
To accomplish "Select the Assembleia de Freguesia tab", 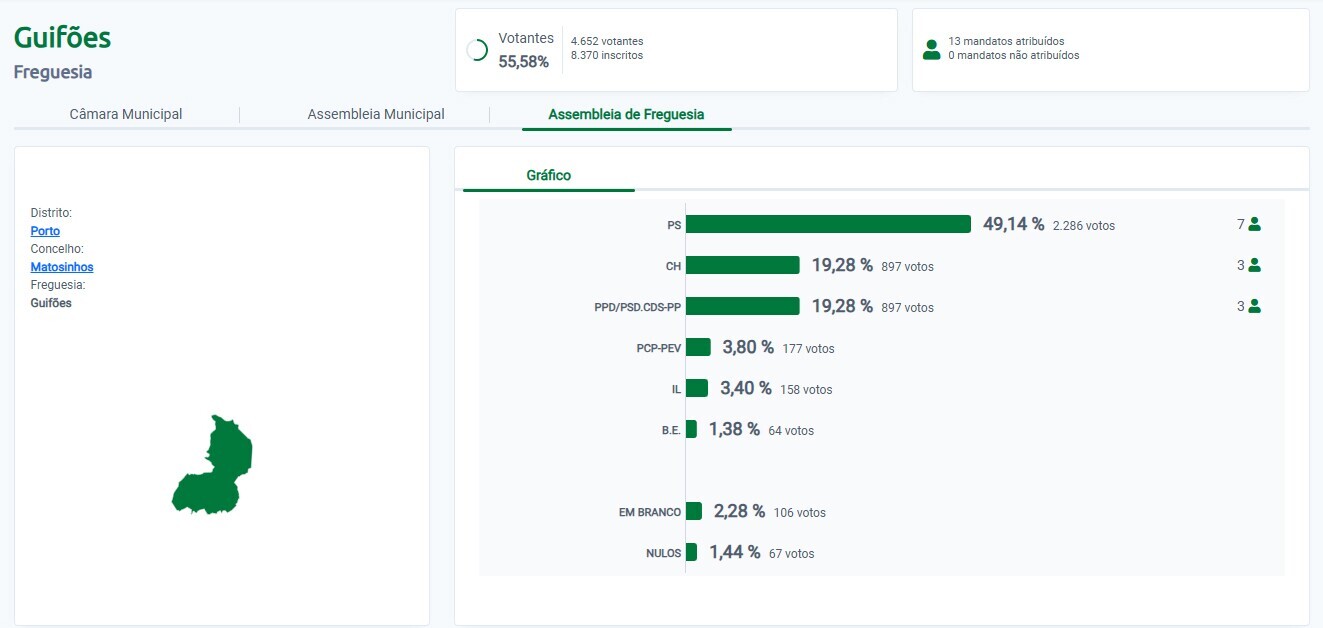I will tap(626, 114).
